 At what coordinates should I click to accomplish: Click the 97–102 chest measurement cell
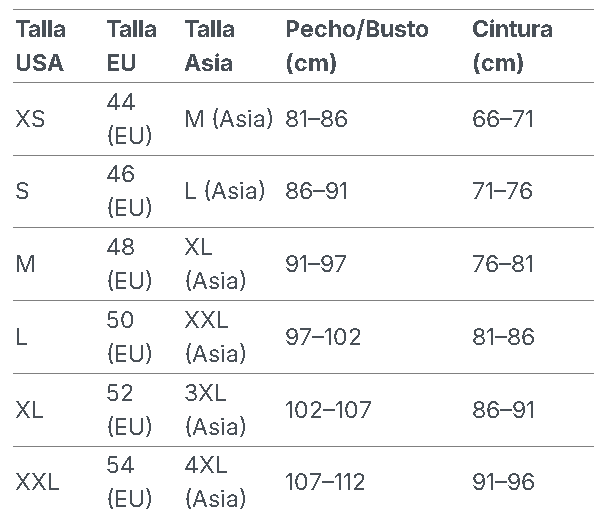[x=323, y=337]
